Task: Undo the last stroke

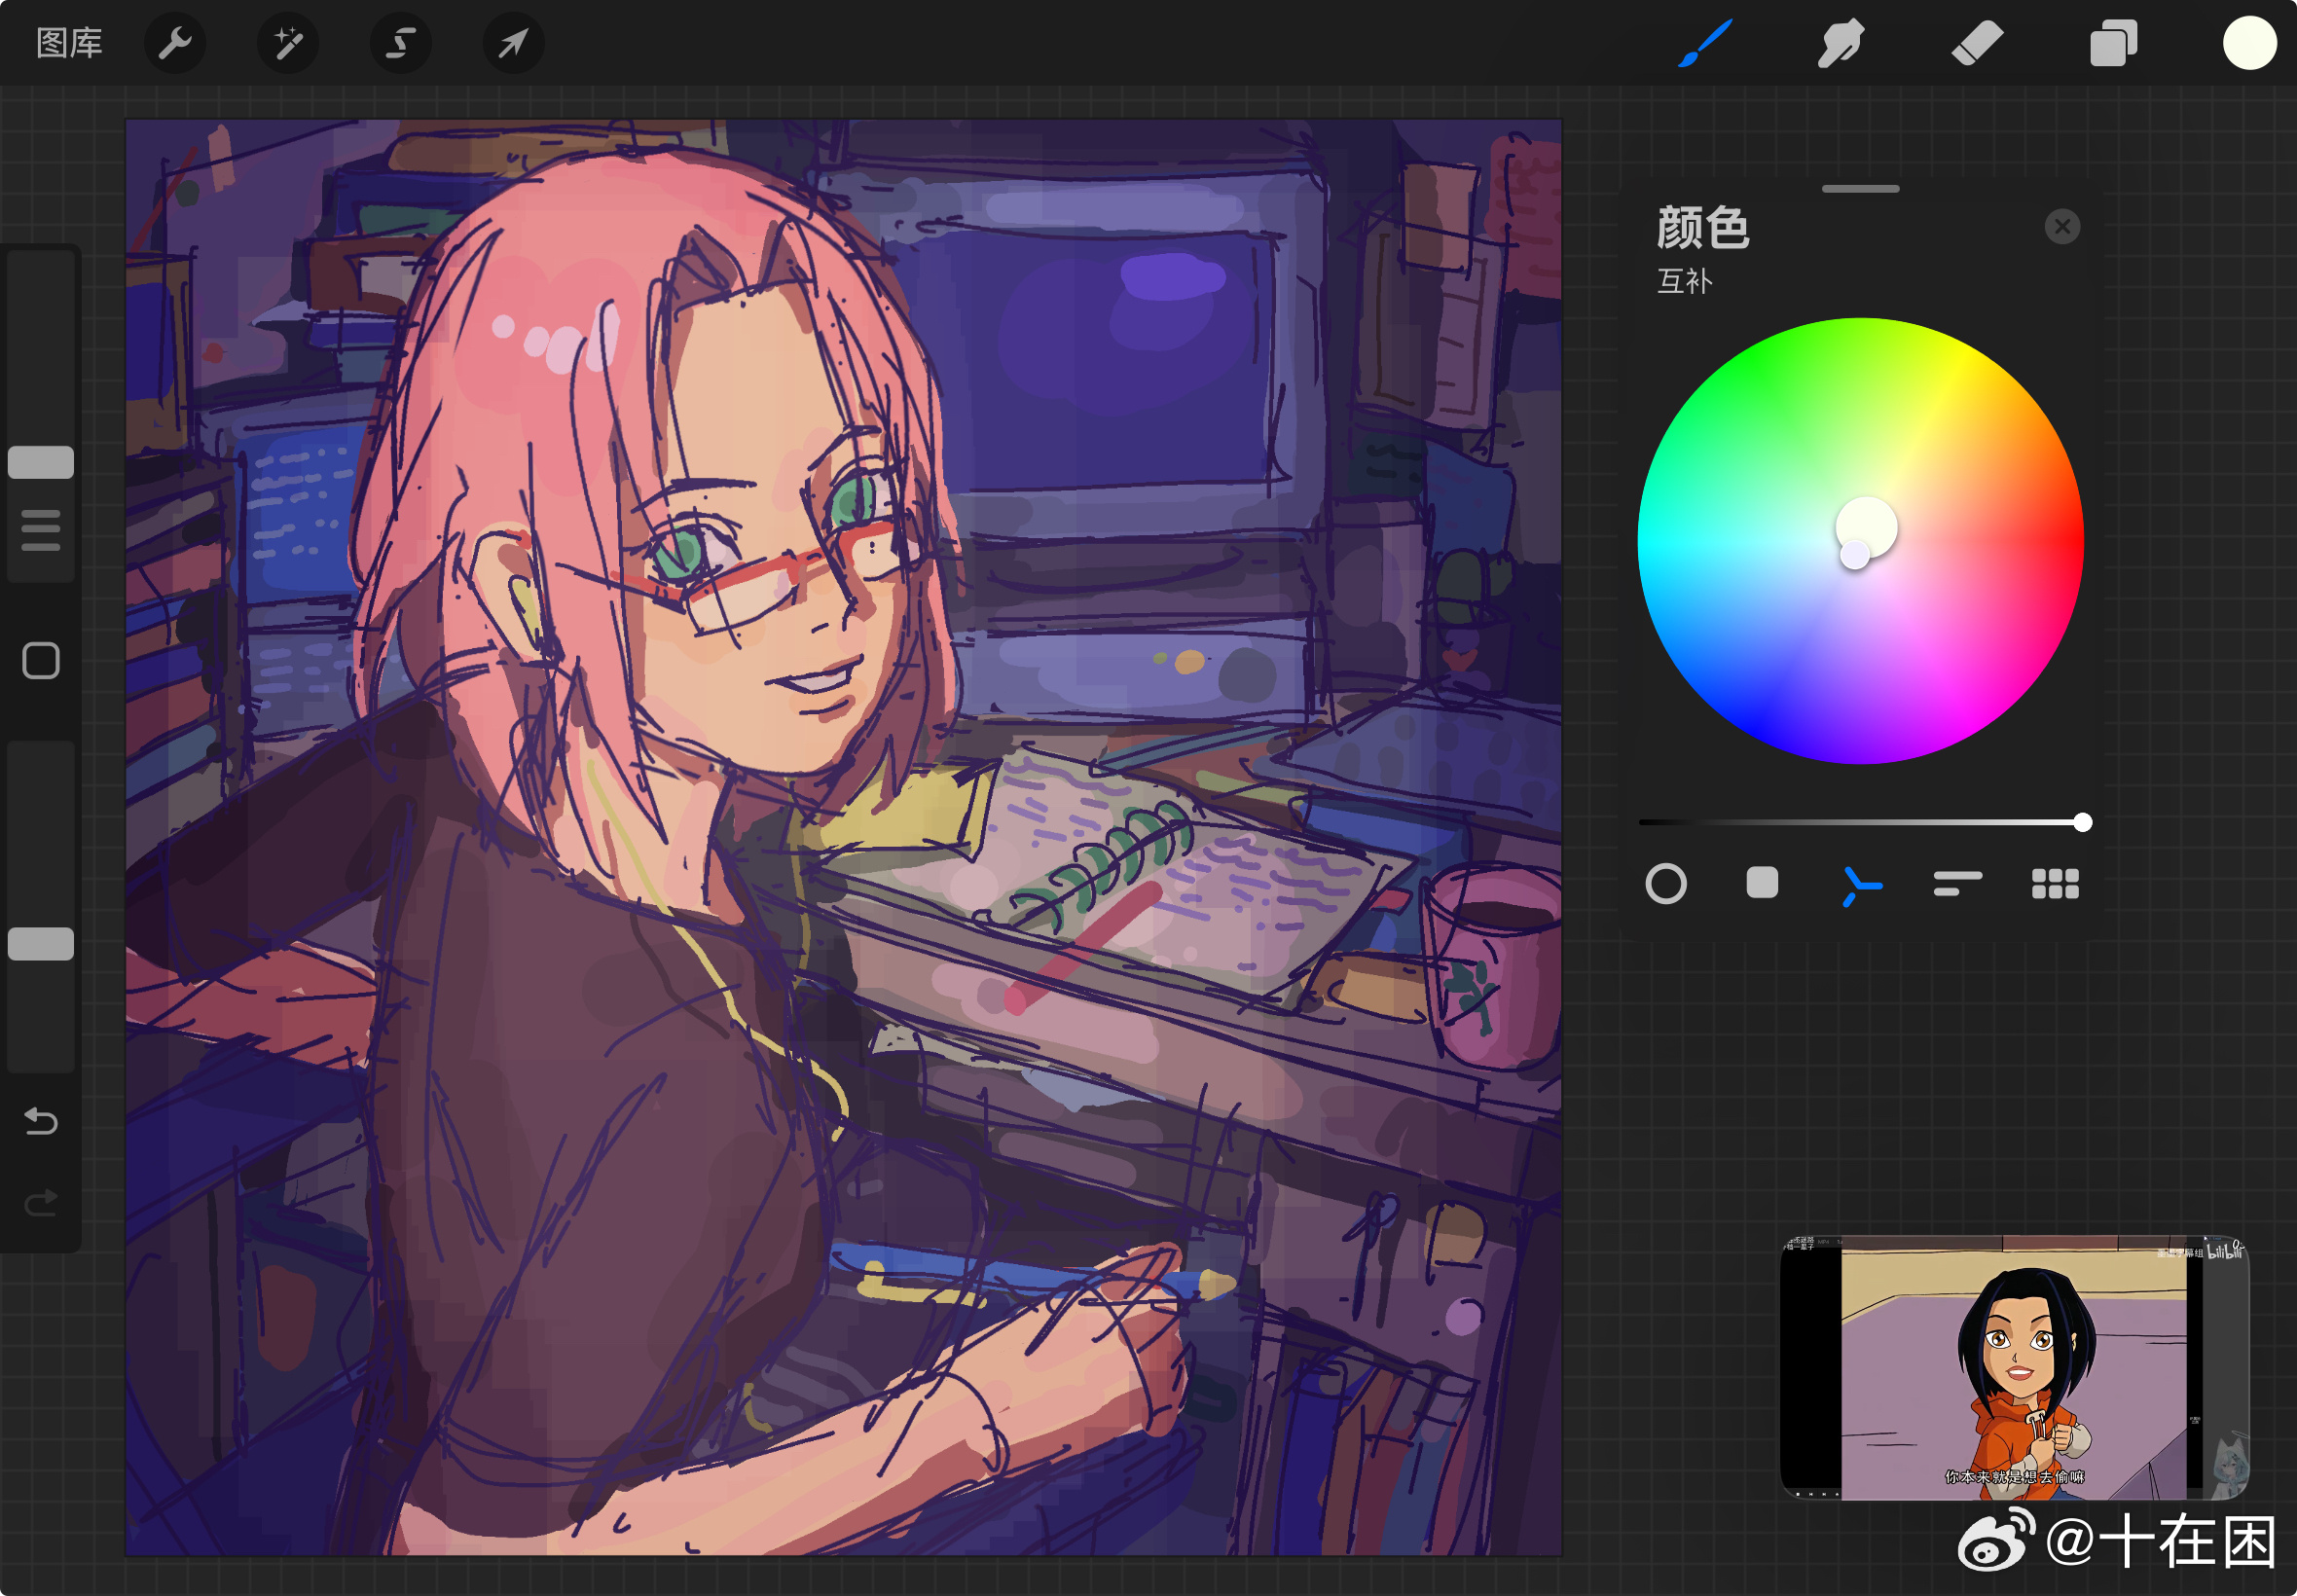Action: coord(41,1121)
